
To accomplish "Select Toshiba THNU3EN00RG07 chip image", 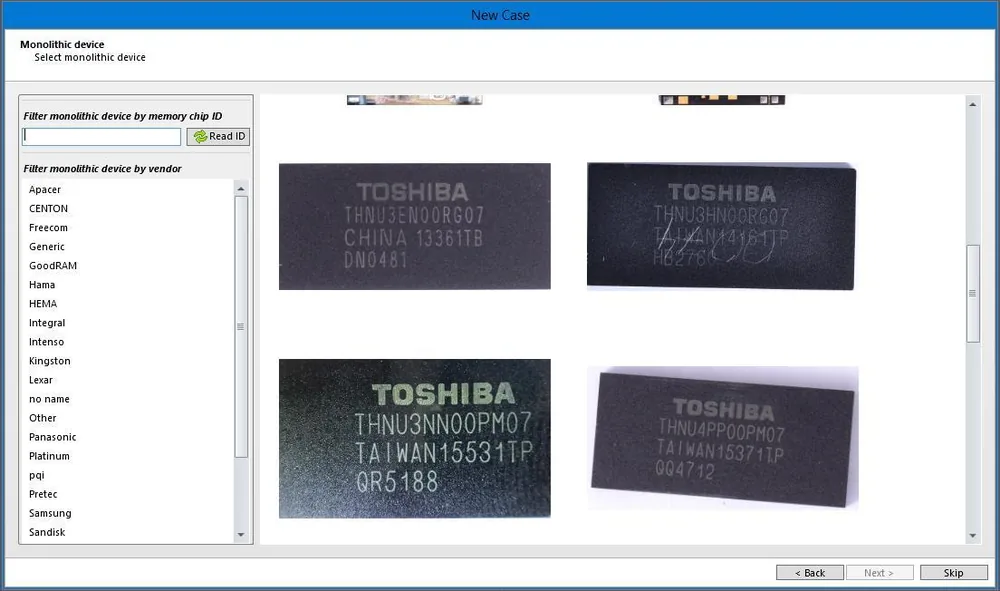I will 415,226.
